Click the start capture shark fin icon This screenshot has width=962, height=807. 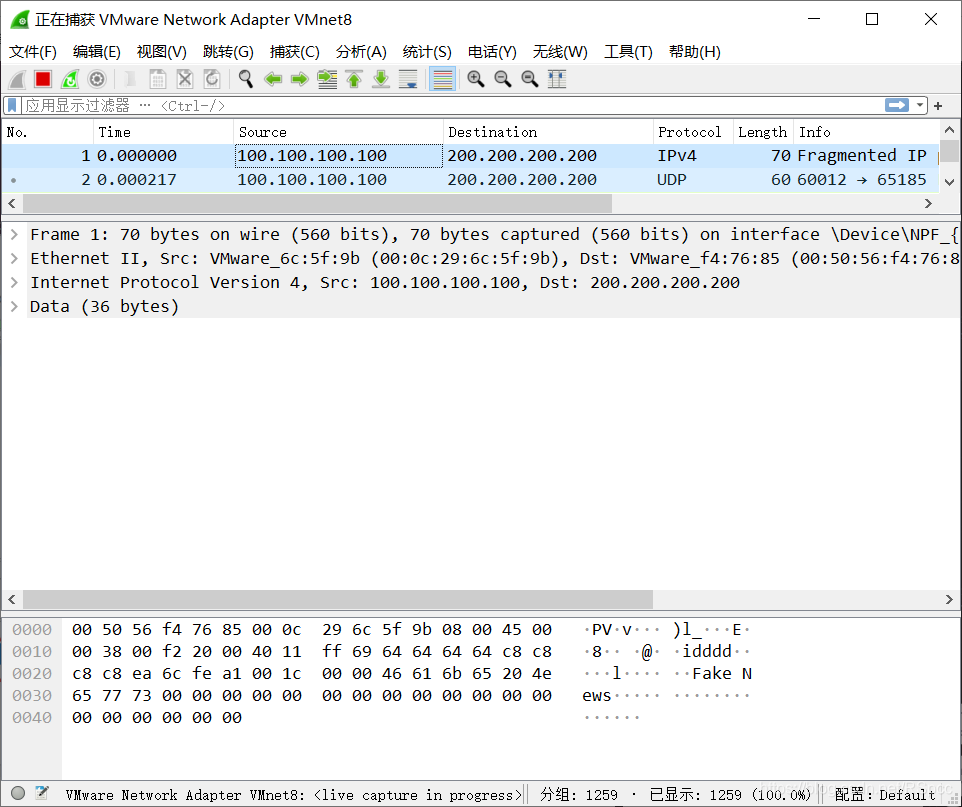[17, 79]
